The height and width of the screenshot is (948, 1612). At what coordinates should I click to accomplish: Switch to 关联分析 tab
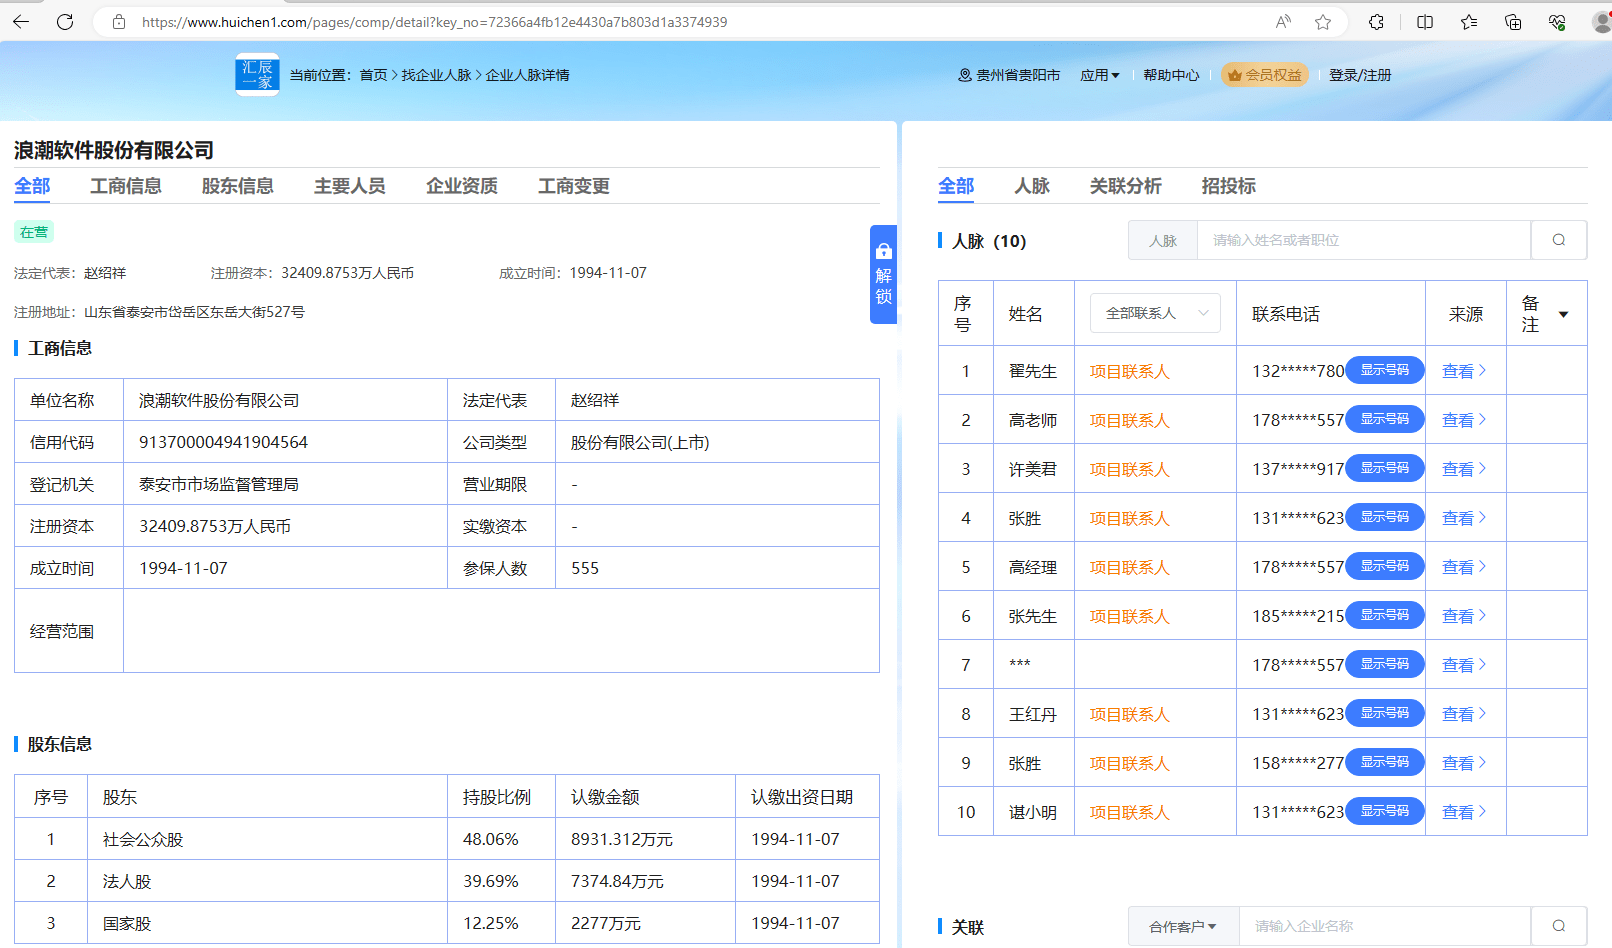[1126, 186]
